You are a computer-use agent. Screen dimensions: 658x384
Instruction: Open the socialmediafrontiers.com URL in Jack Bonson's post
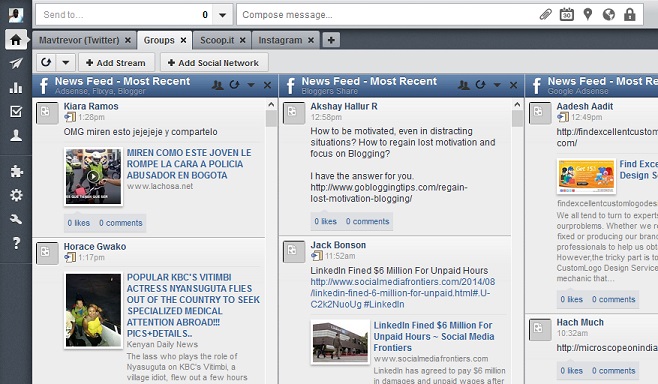(x=403, y=293)
